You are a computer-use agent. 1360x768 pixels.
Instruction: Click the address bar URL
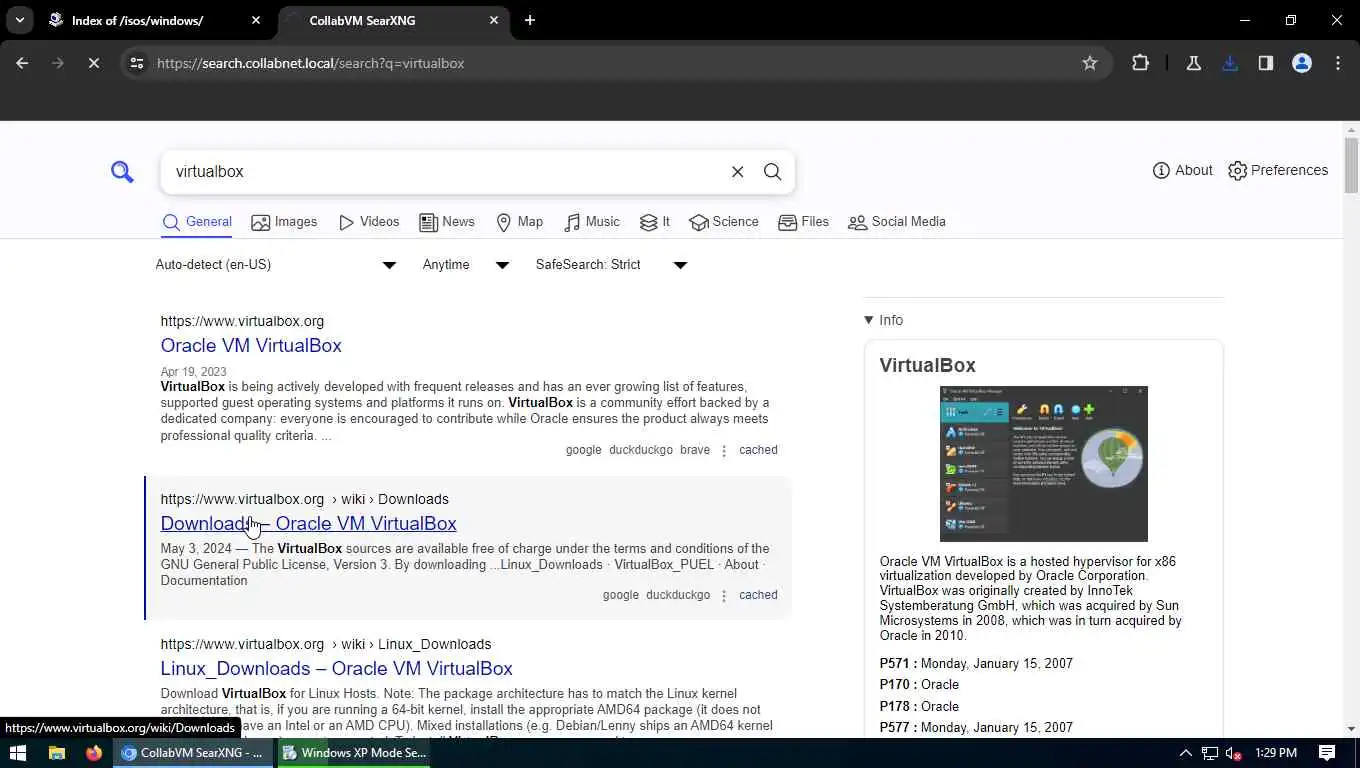(310, 63)
